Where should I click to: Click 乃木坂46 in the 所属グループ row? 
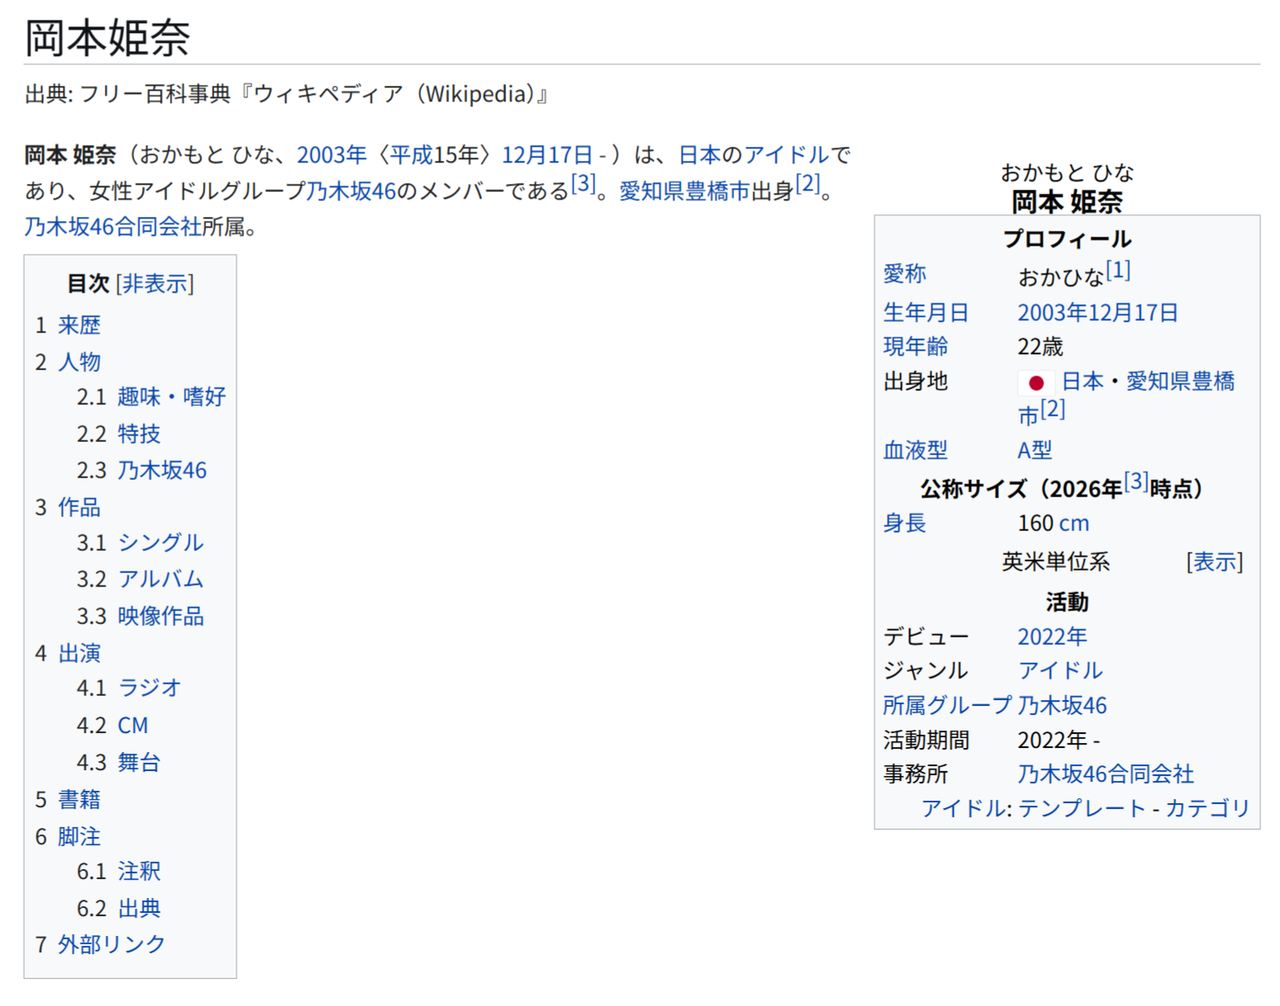[1062, 706]
